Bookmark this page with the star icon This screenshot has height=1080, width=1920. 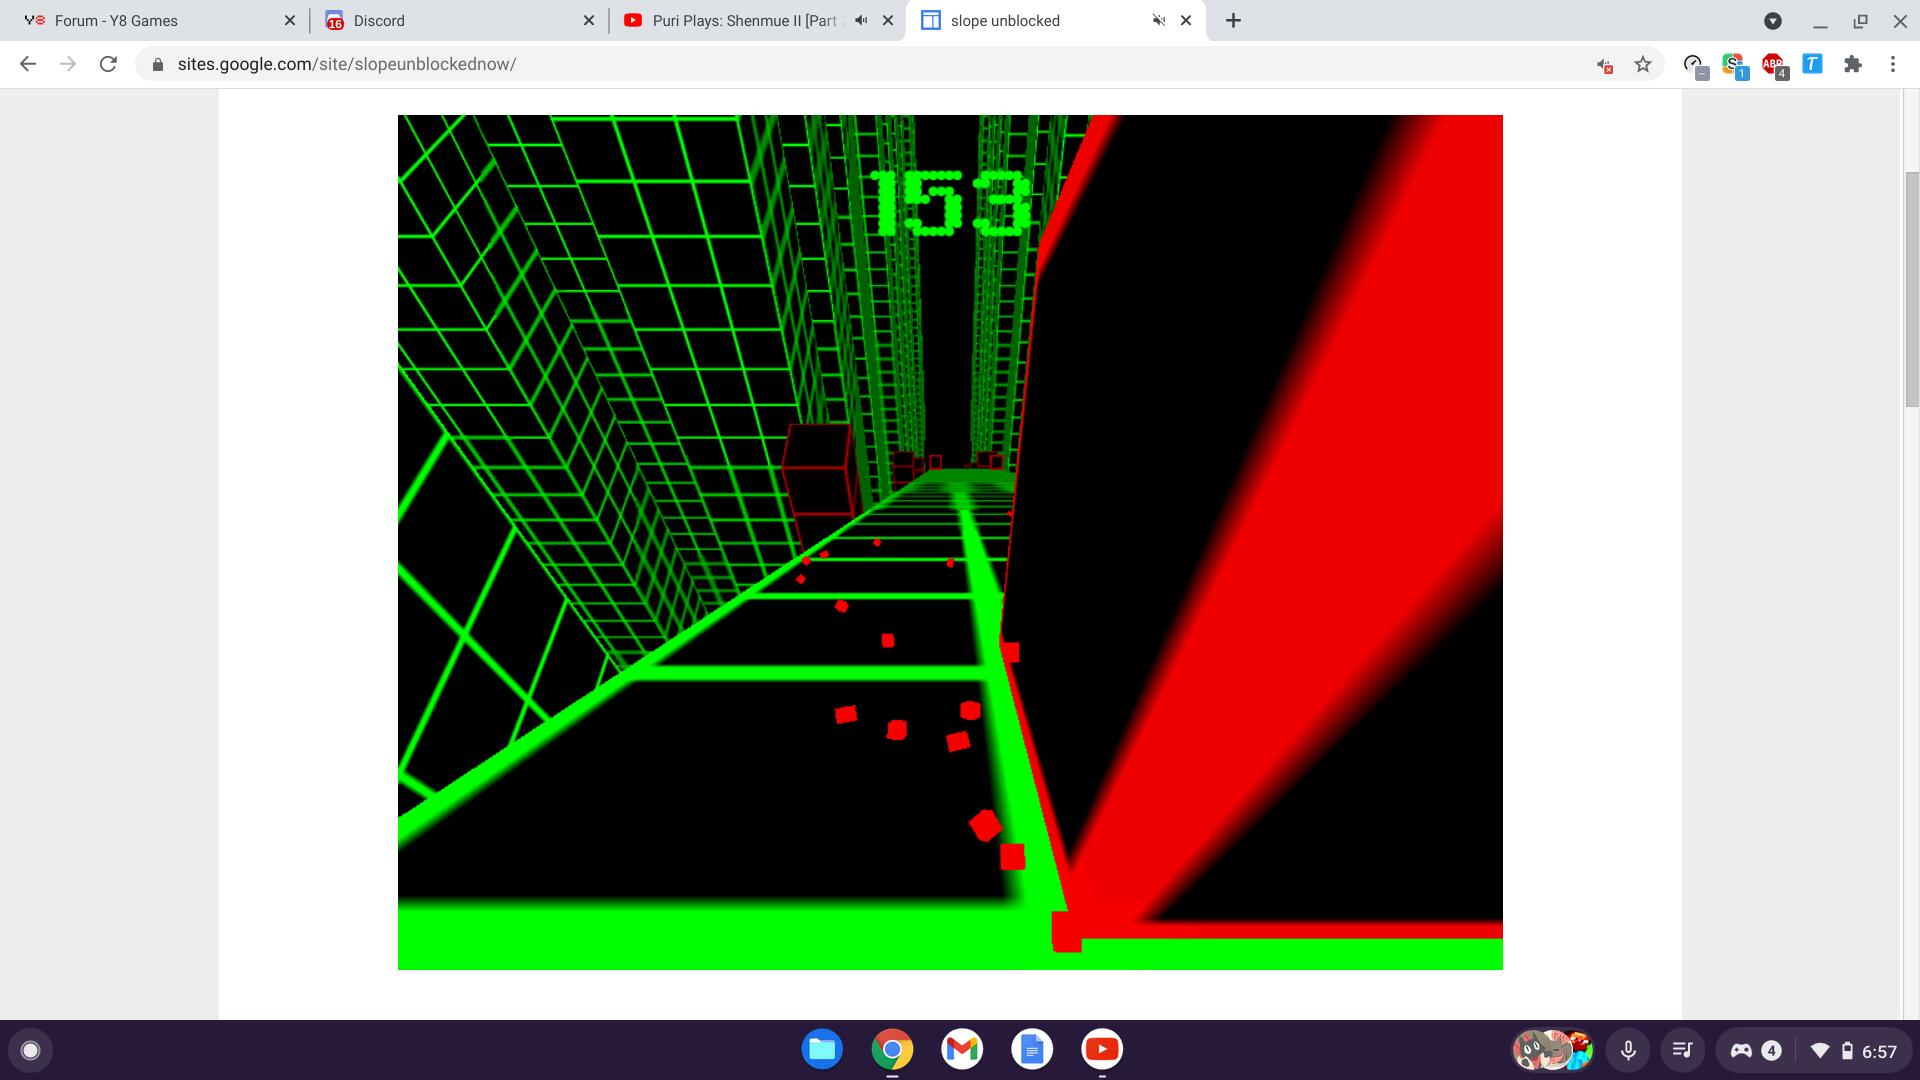(x=1643, y=64)
